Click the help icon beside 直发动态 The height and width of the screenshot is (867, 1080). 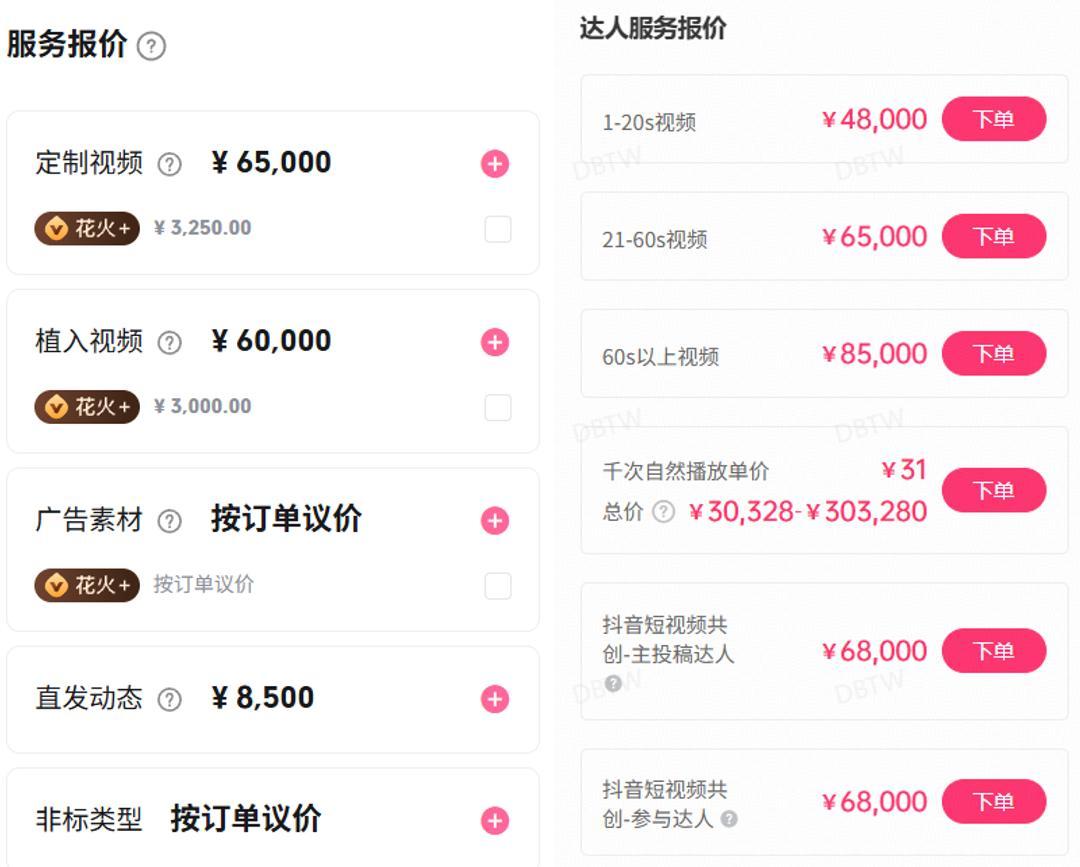click(x=170, y=699)
